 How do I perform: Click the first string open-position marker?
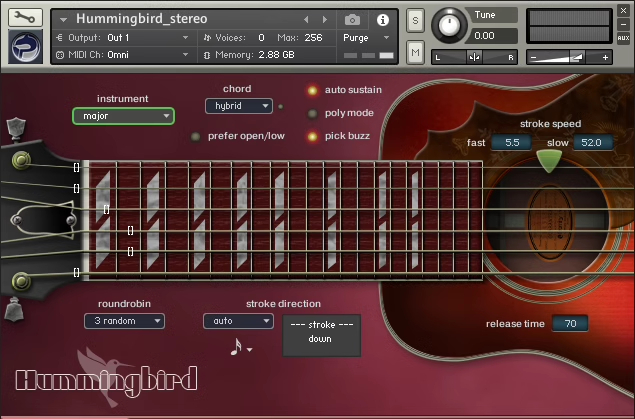point(77,167)
